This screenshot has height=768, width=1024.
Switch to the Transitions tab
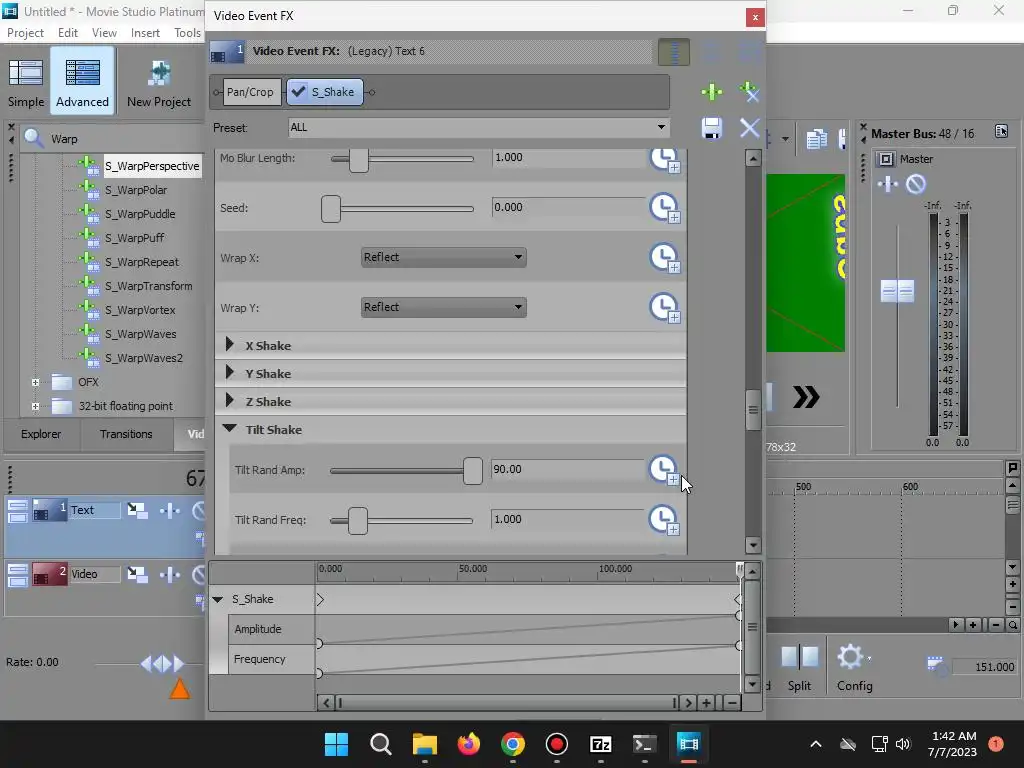pyautogui.click(x=126, y=434)
